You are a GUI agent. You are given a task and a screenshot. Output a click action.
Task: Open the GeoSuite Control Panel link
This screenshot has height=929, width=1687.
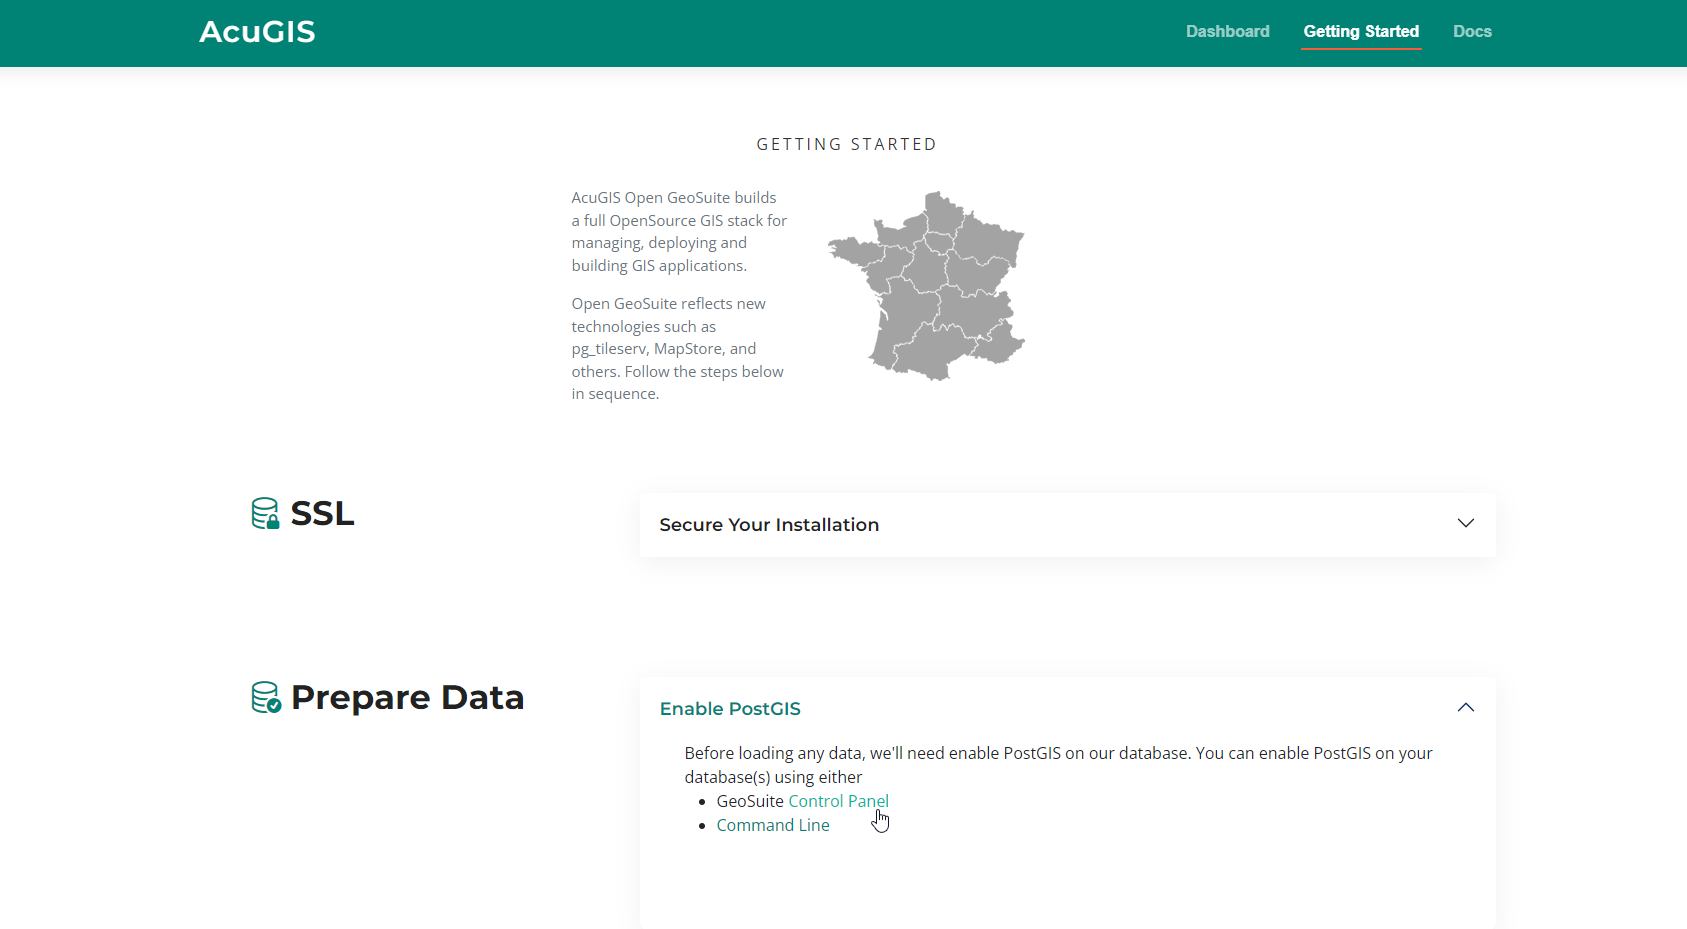(838, 801)
